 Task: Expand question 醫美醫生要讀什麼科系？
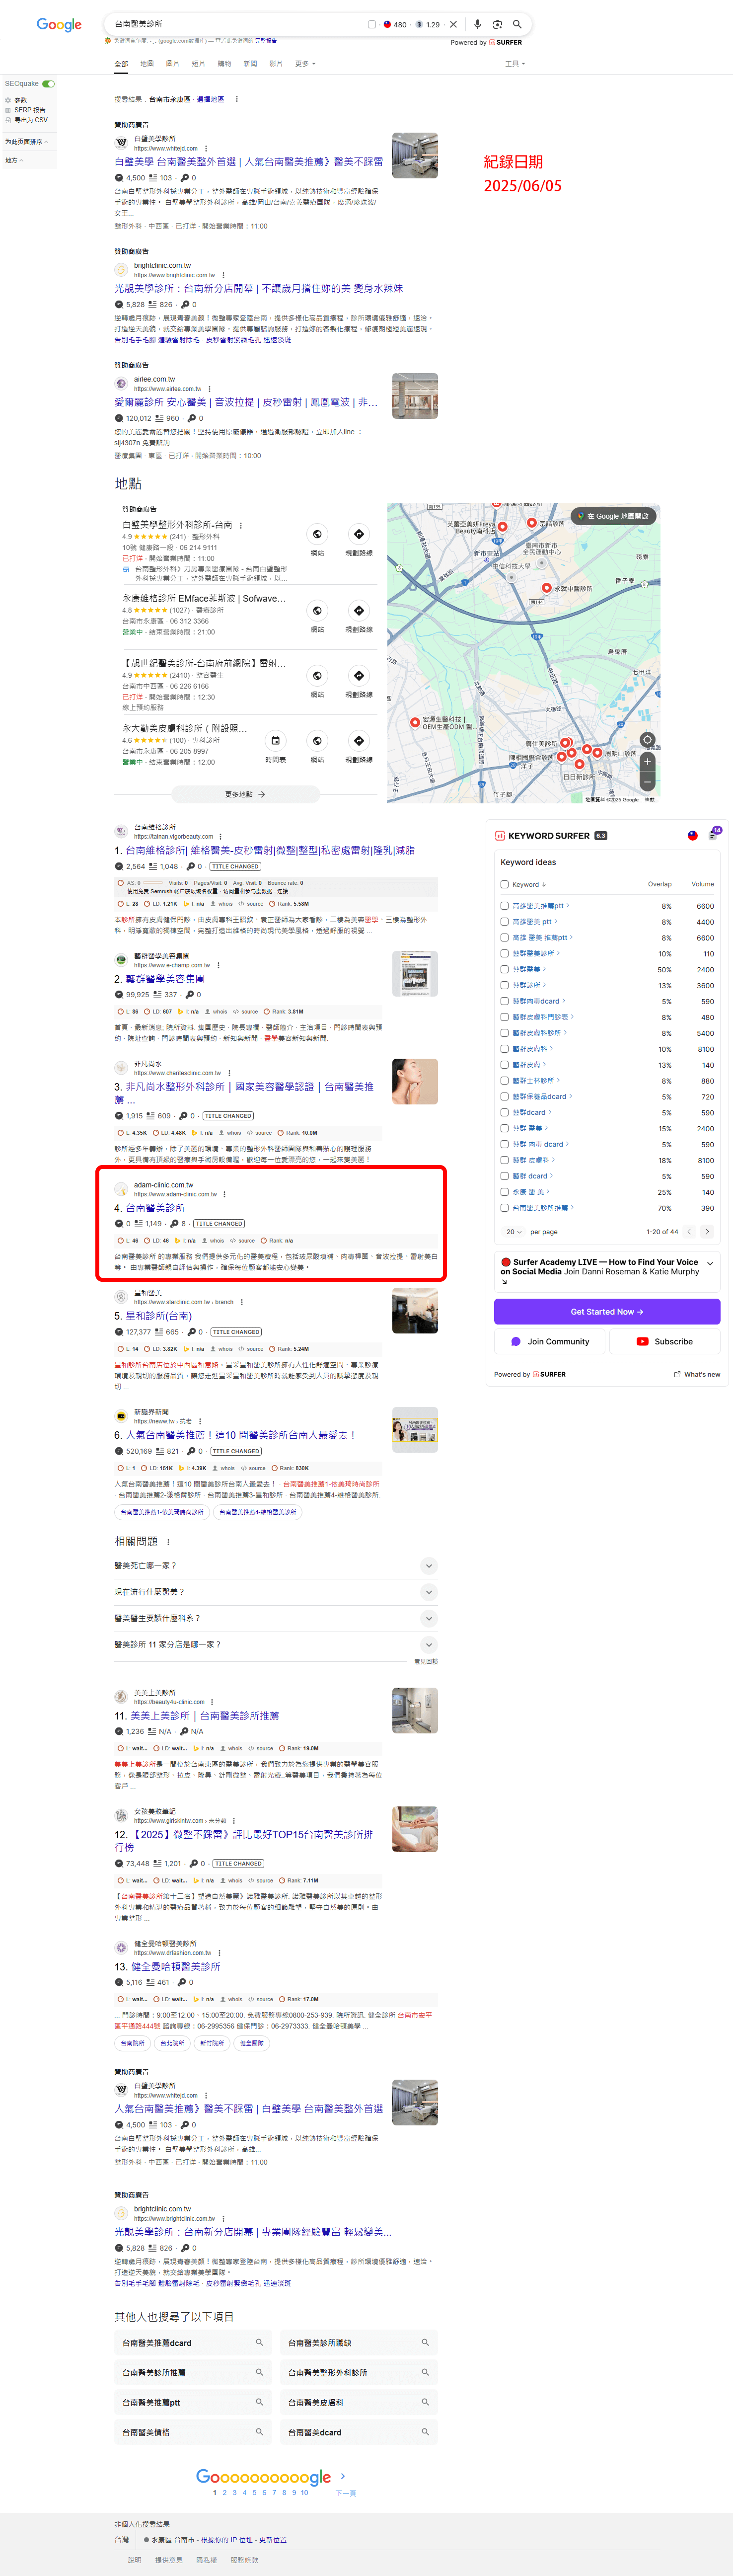point(429,1618)
